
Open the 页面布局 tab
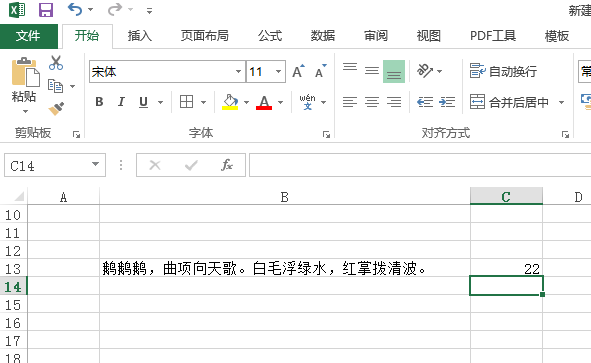205,36
